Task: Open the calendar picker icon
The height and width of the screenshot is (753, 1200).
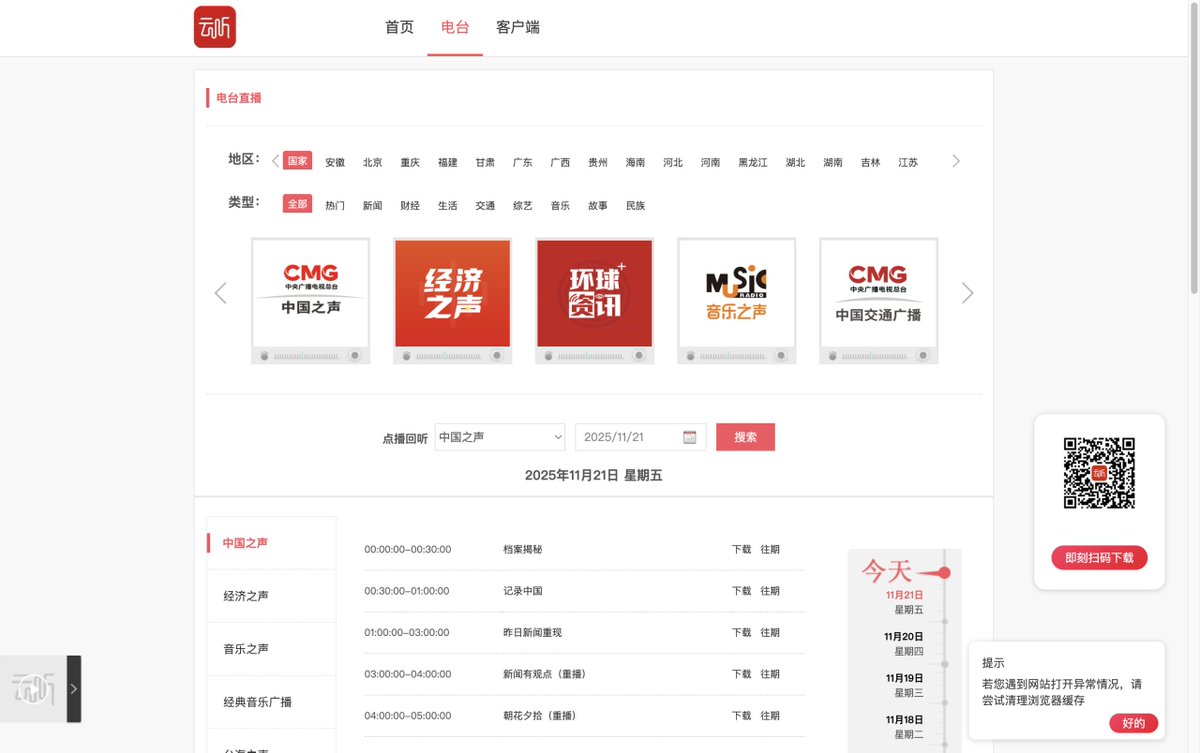Action: tap(690, 437)
